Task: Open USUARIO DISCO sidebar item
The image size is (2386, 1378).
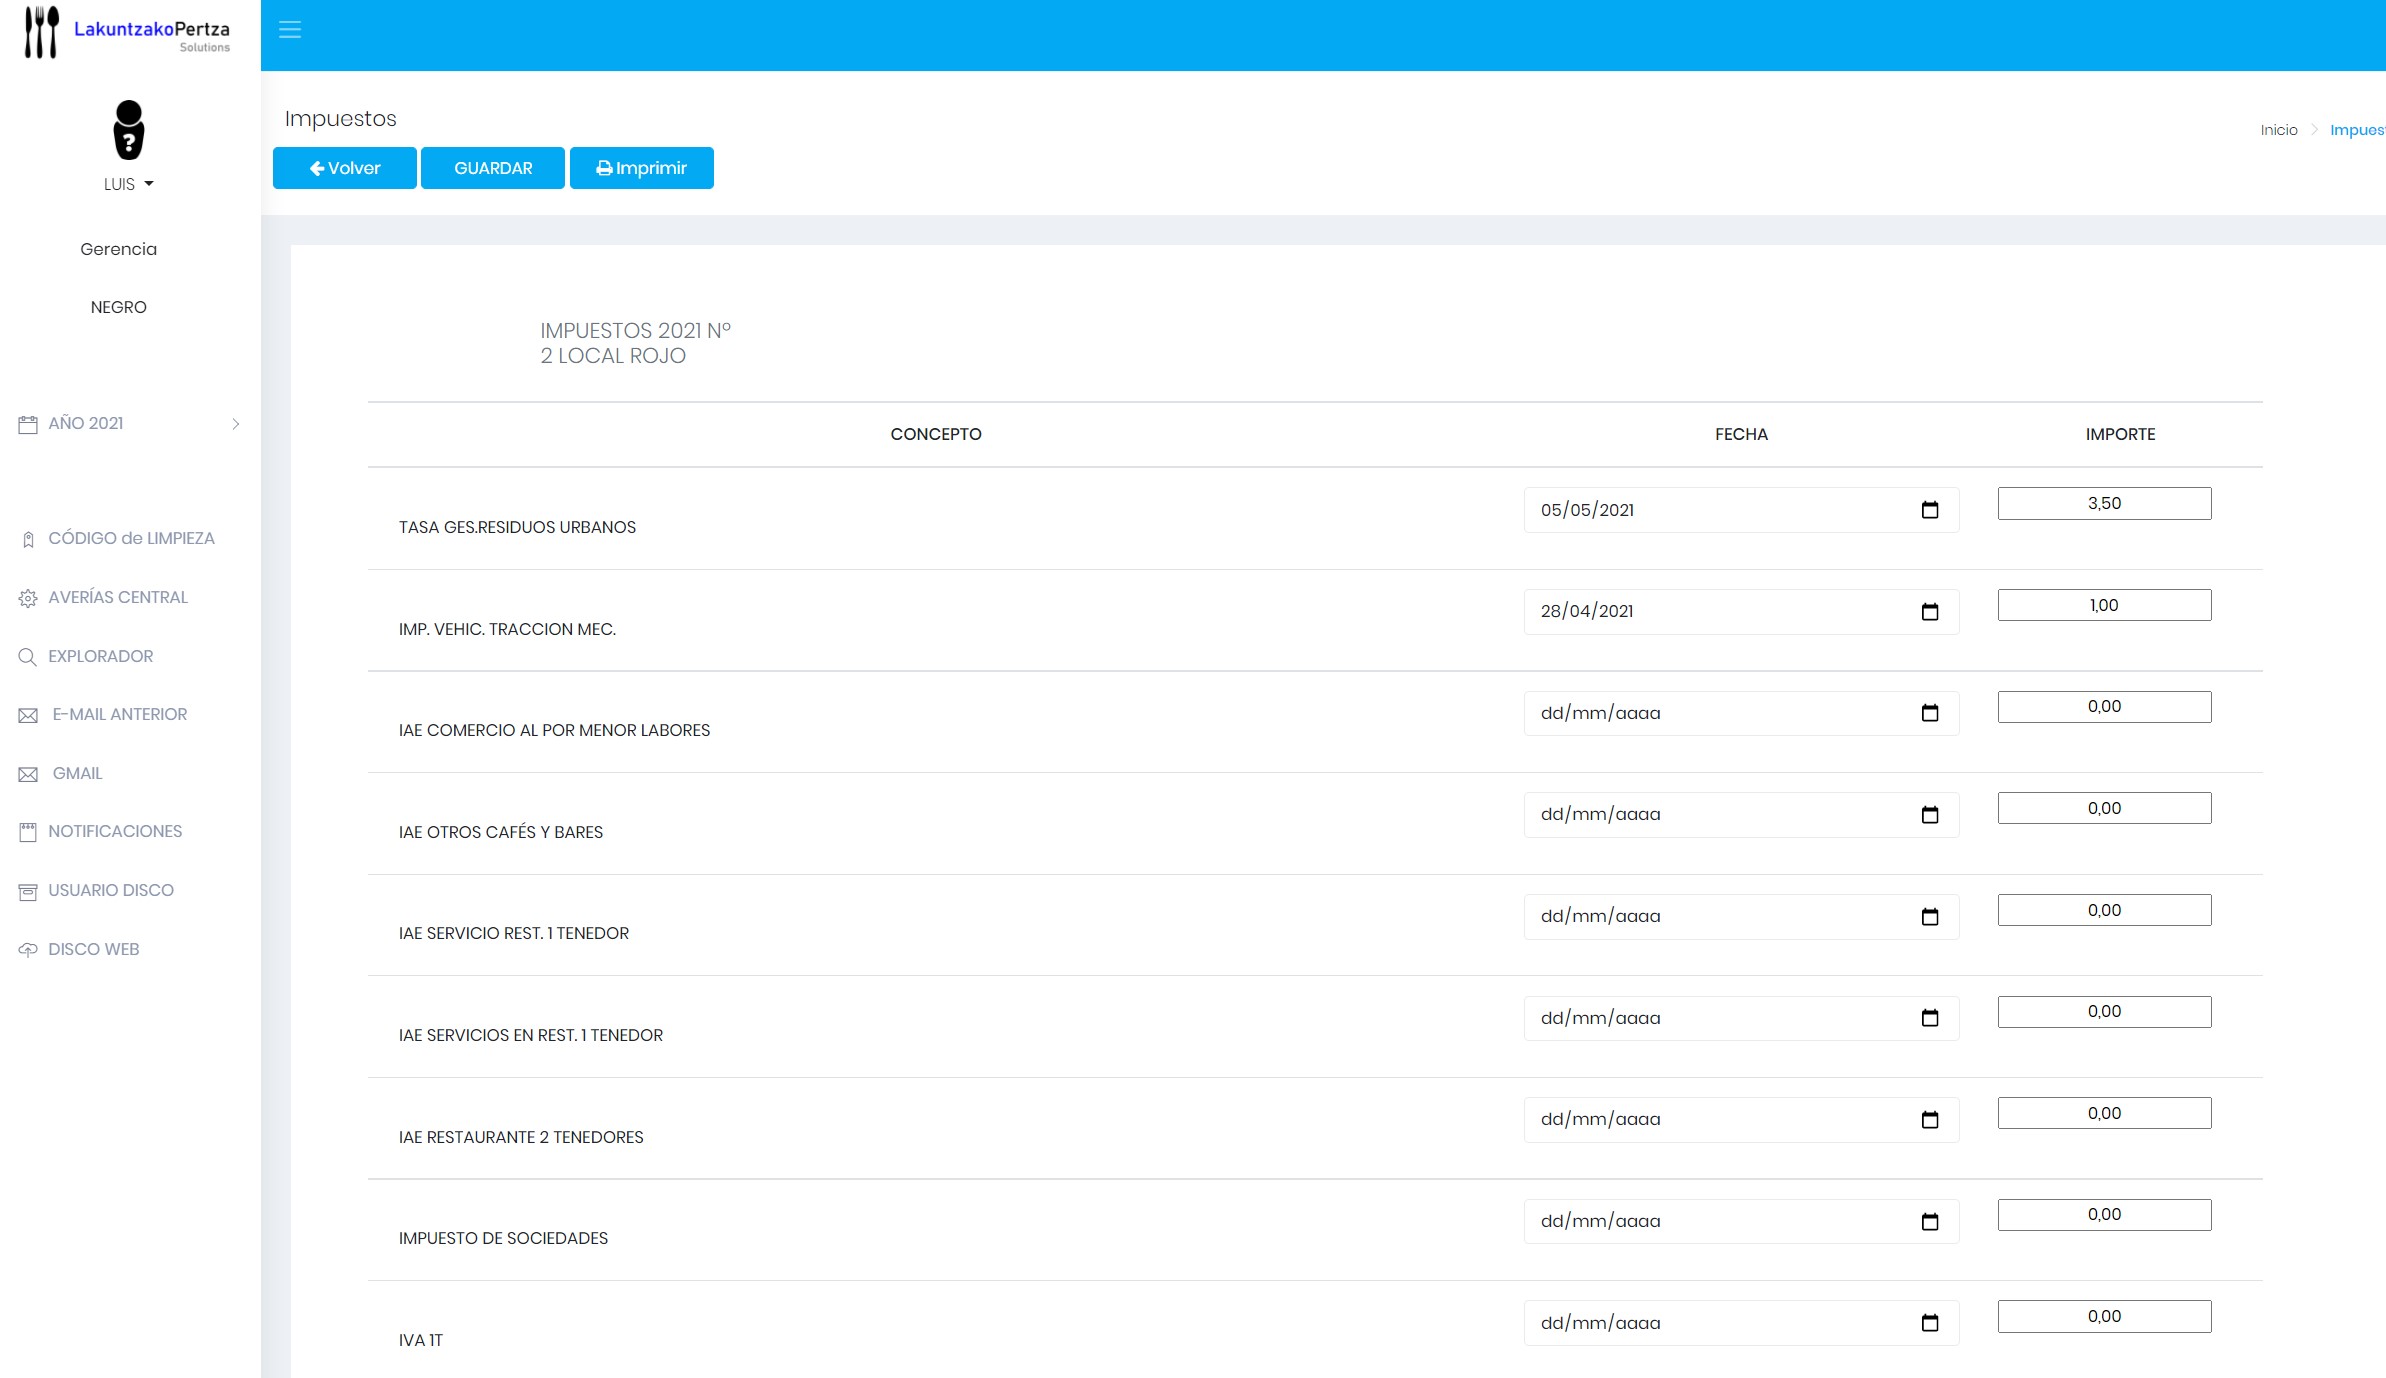Action: 111,890
